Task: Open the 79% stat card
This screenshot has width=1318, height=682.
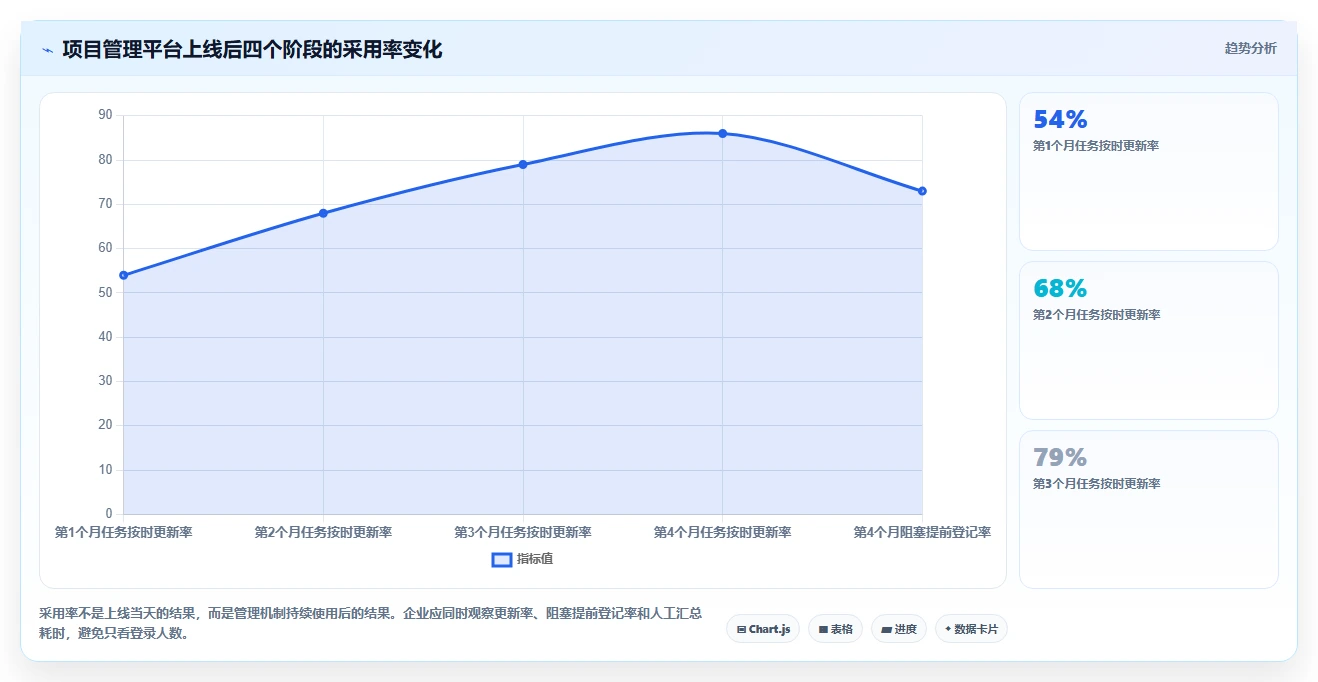Action: [1149, 509]
